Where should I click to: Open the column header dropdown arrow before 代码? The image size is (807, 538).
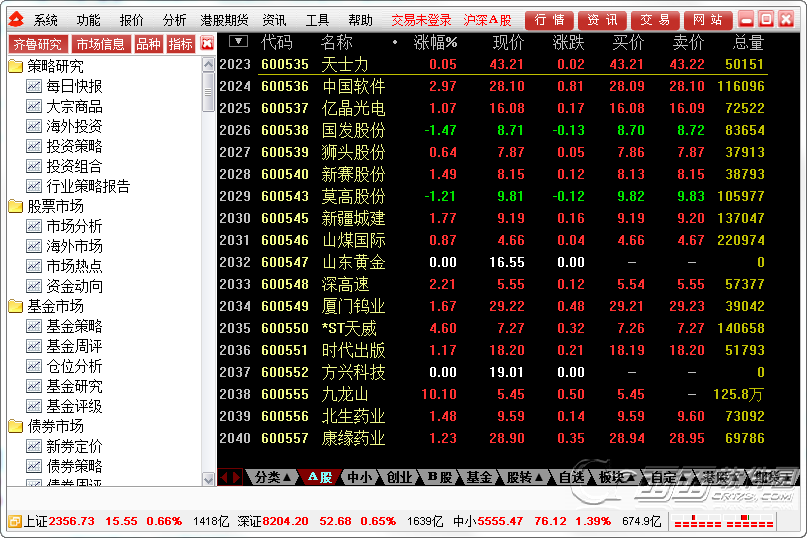[x=237, y=41]
